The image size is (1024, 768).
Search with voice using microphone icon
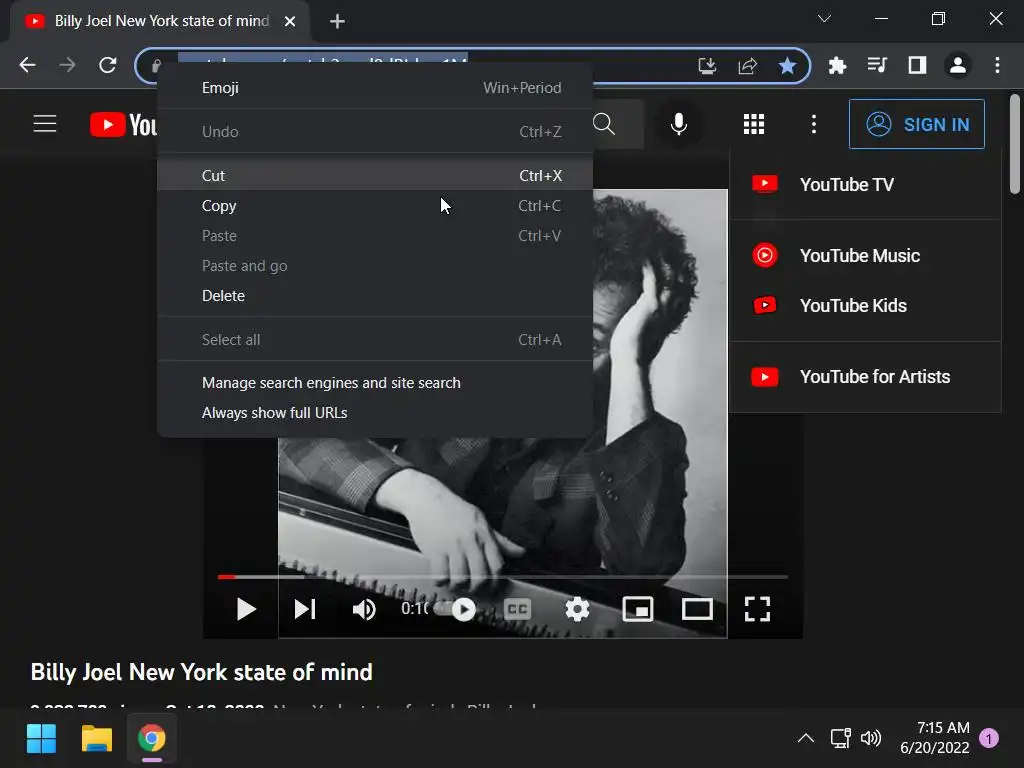point(679,123)
